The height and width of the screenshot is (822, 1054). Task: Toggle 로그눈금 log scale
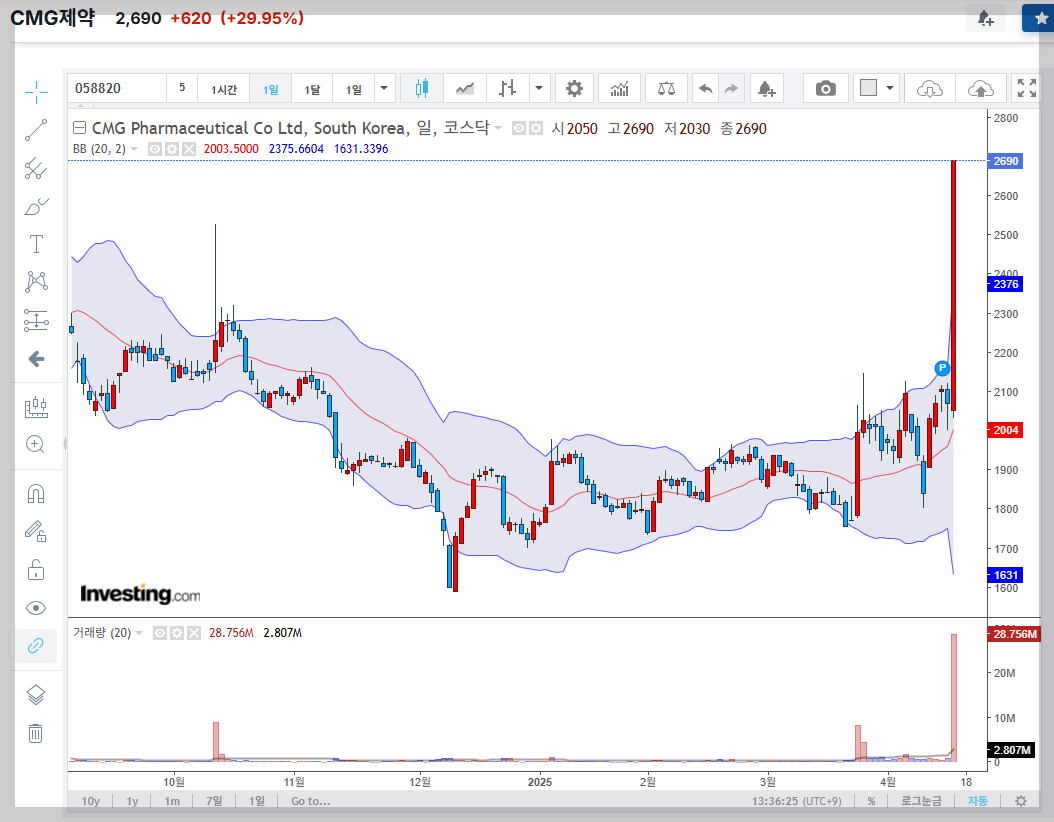(x=921, y=800)
